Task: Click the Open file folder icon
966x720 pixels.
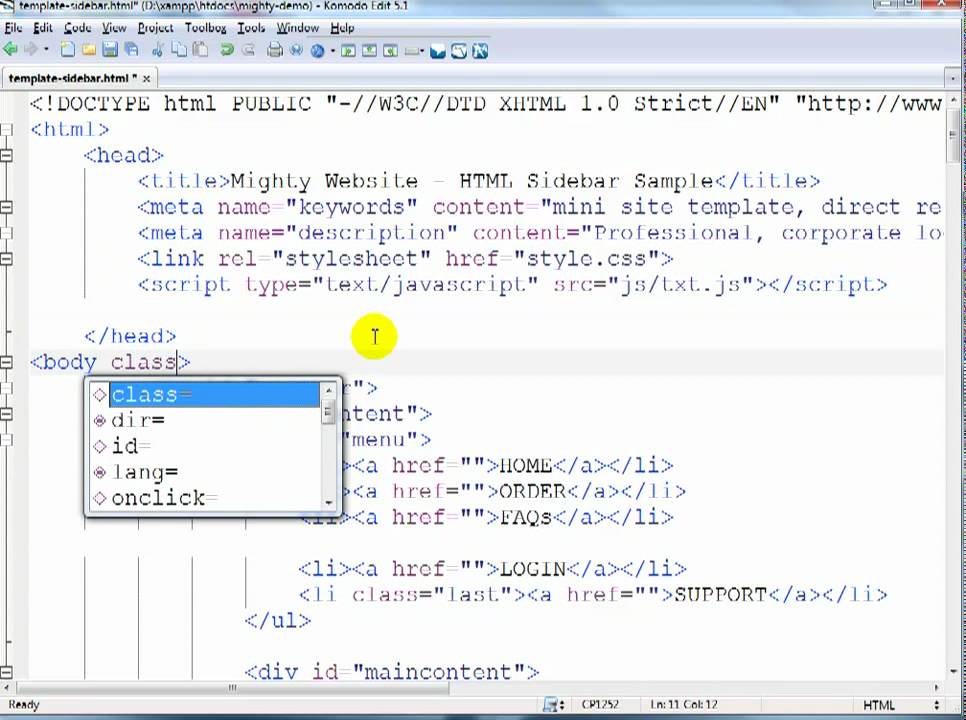Action: coord(89,51)
